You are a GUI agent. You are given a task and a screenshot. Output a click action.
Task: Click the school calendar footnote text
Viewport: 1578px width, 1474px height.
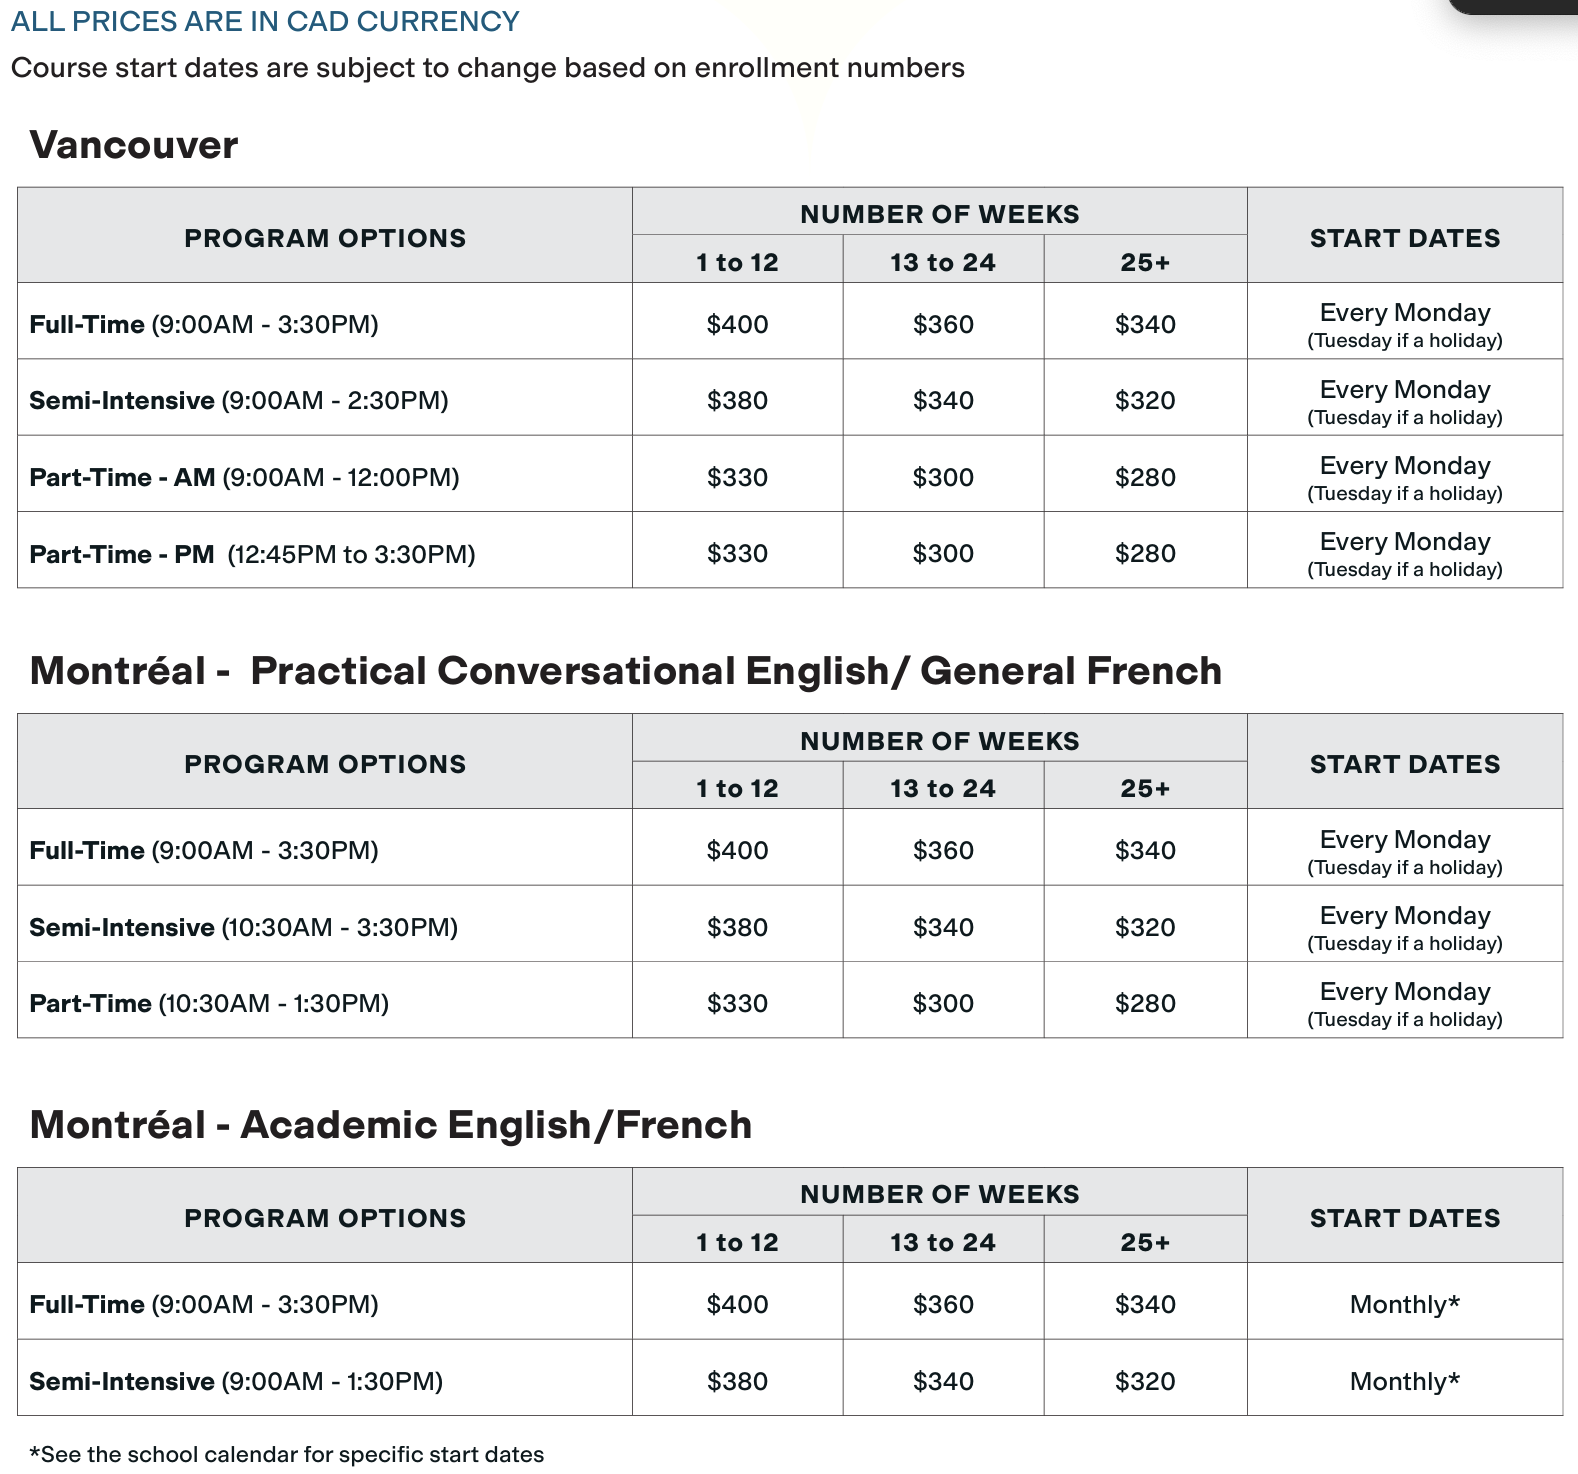tap(286, 1454)
